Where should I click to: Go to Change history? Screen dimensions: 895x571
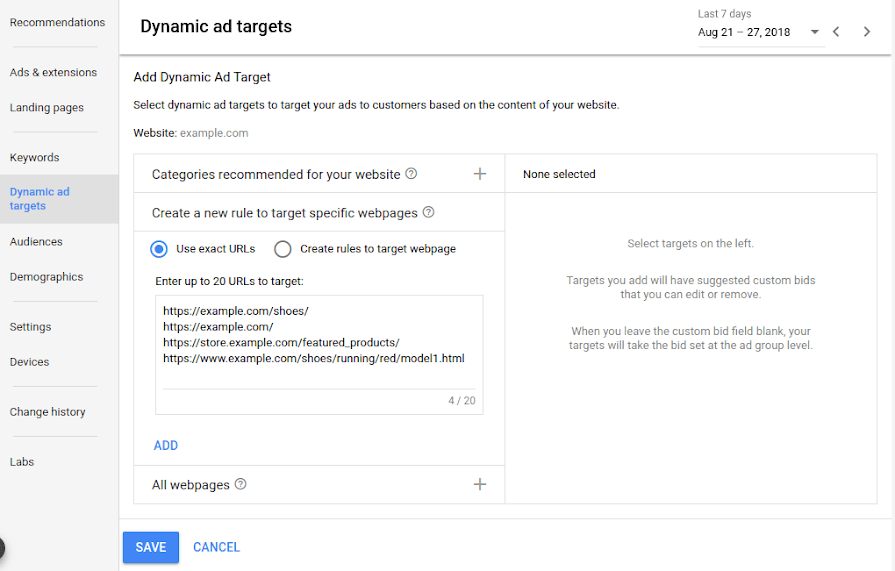click(47, 411)
